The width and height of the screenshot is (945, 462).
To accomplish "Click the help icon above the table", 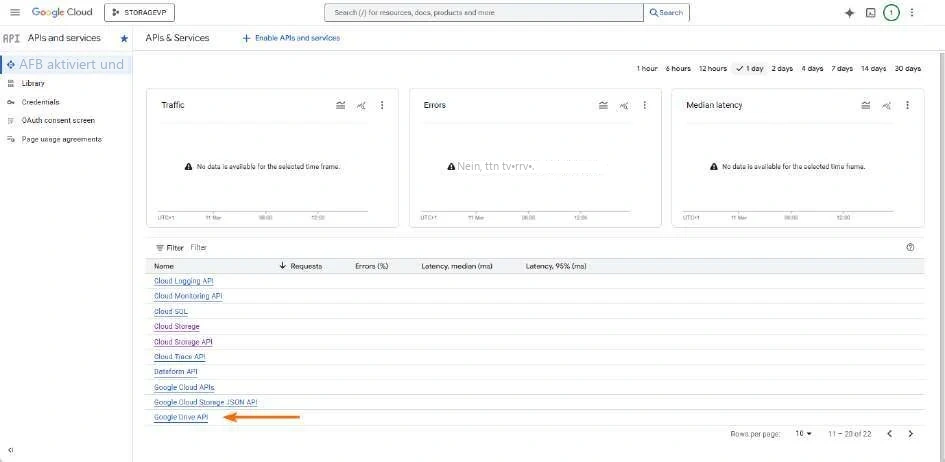I will pyautogui.click(x=910, y=247).
